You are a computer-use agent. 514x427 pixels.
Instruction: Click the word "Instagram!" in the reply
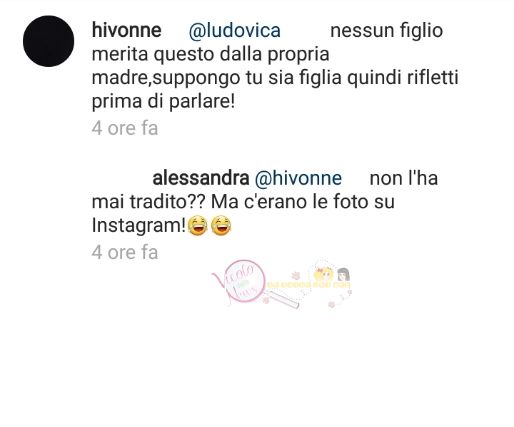(x=139, y=226)
